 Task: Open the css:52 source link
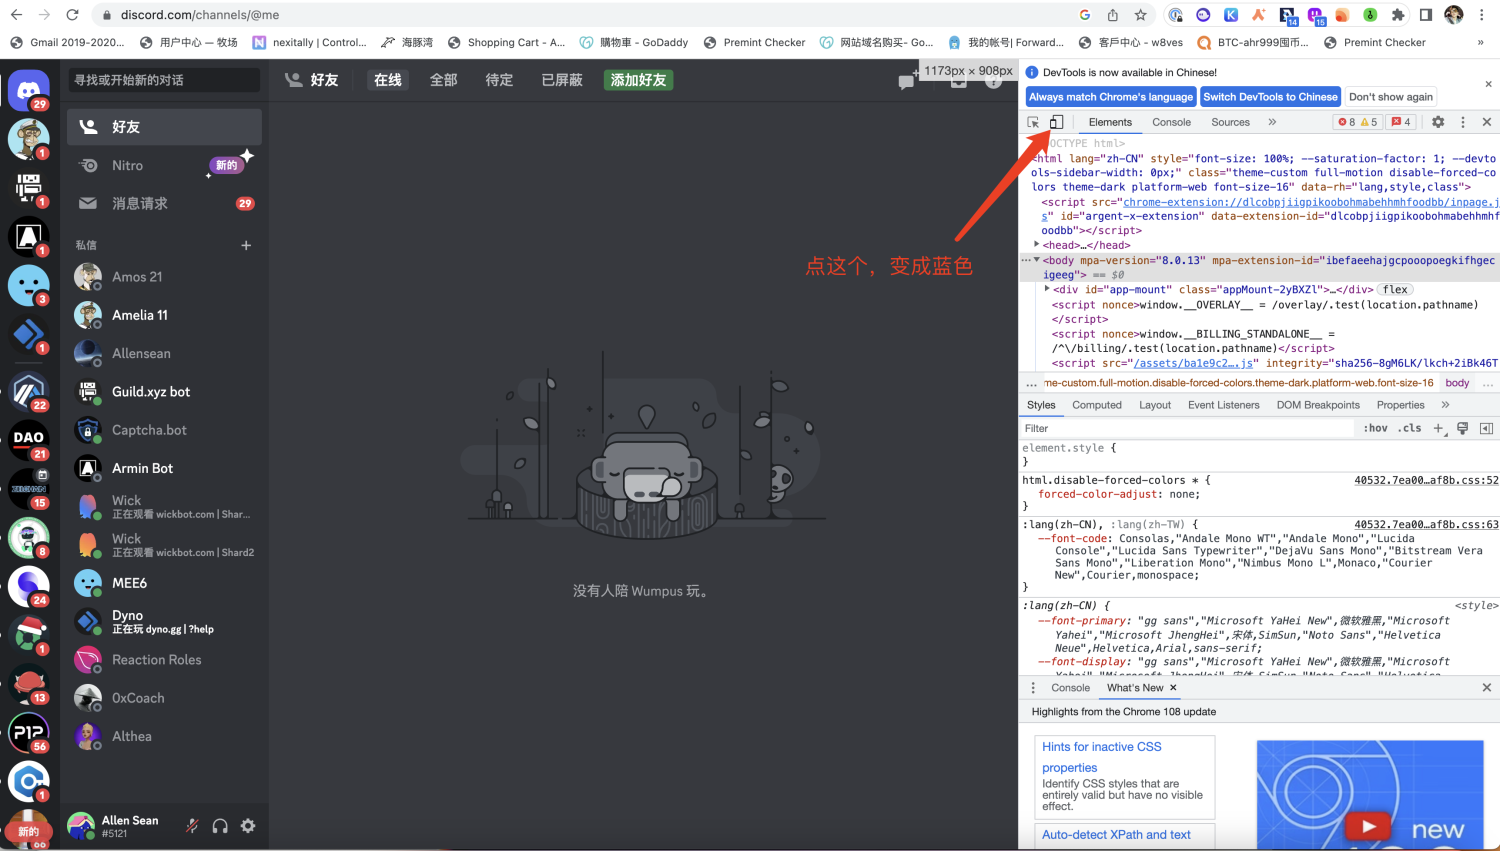click(1426, 480)
